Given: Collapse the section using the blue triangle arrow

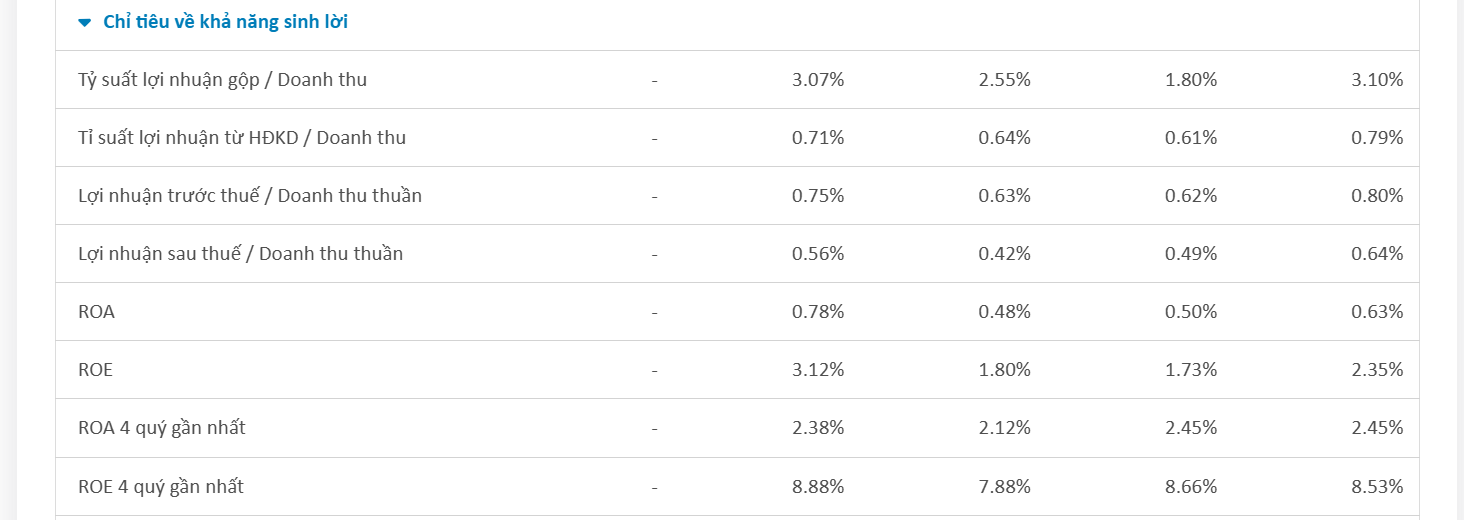Looking at the screenshot, I should pyautogui.click(x=85, y=22).
